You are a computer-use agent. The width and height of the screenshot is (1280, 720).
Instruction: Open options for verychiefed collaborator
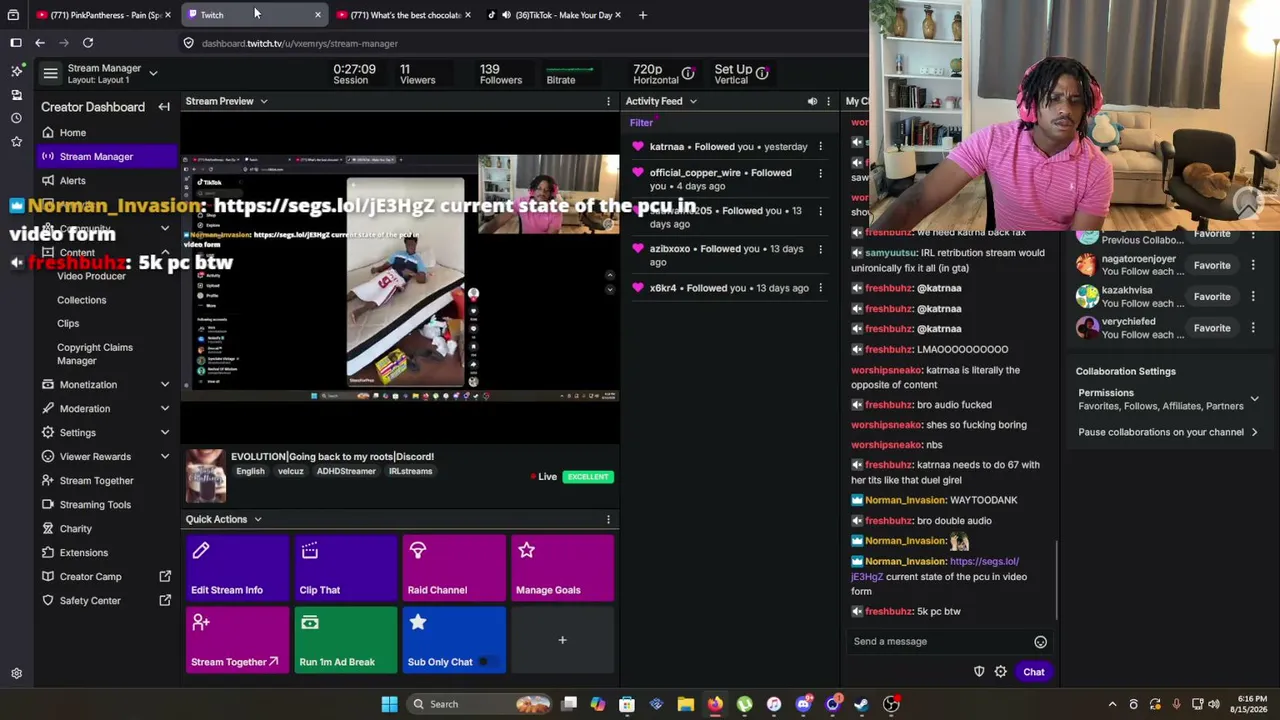click(1253, 328)
